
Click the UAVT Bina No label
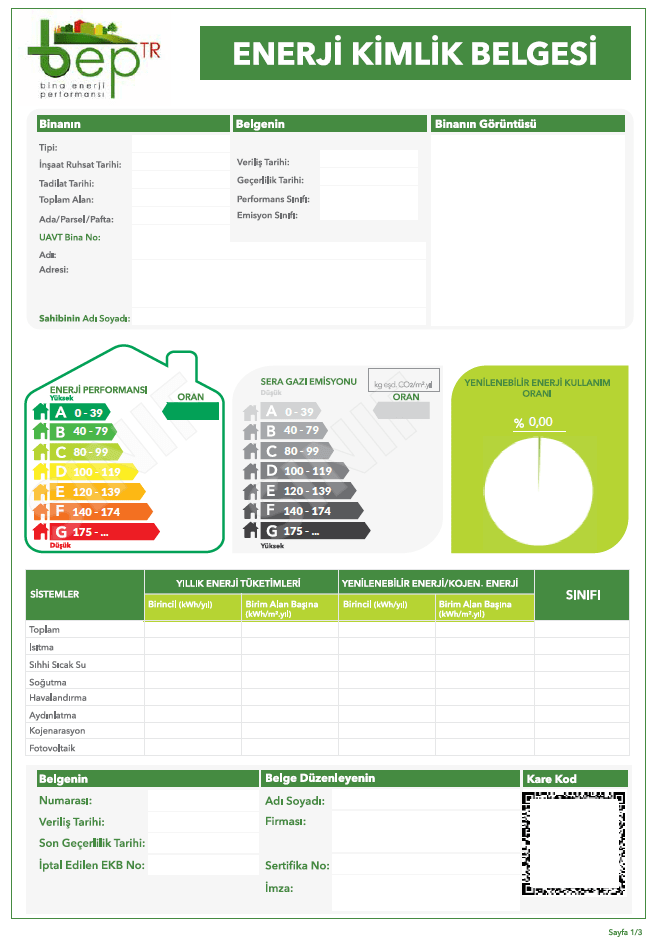[x=70, y=237]
